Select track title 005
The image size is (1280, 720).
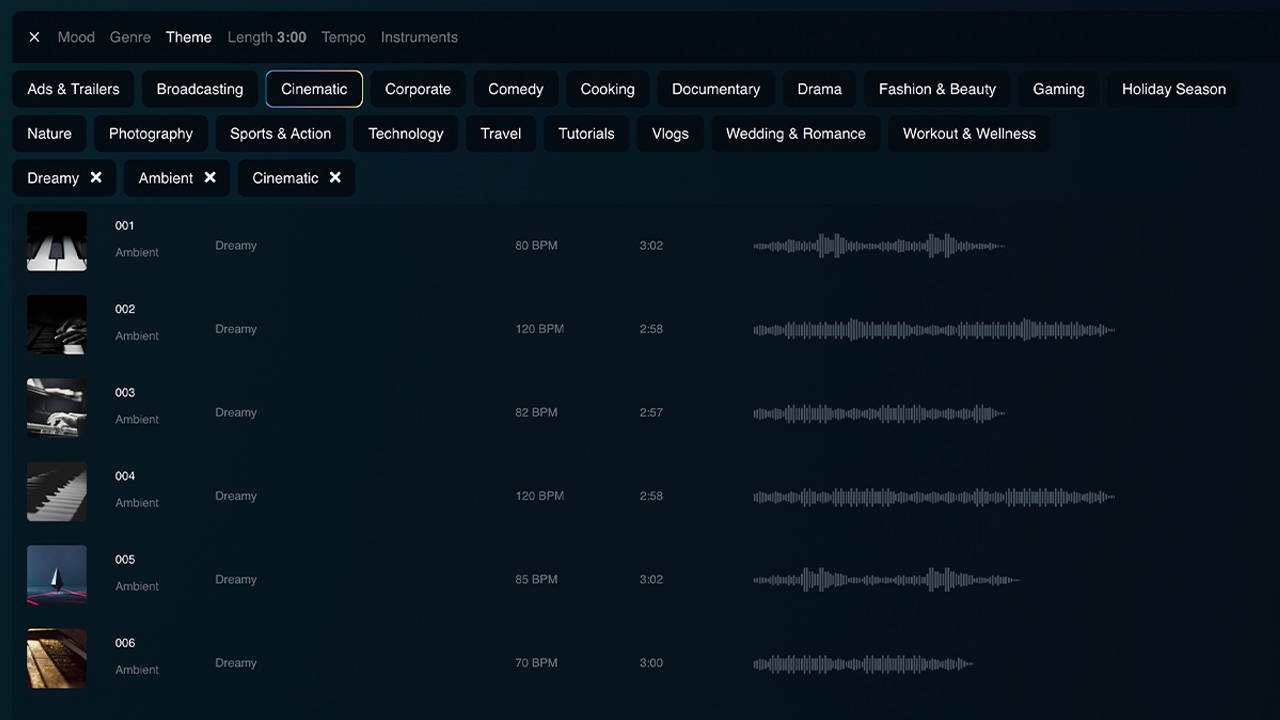[x=125, y=560]
